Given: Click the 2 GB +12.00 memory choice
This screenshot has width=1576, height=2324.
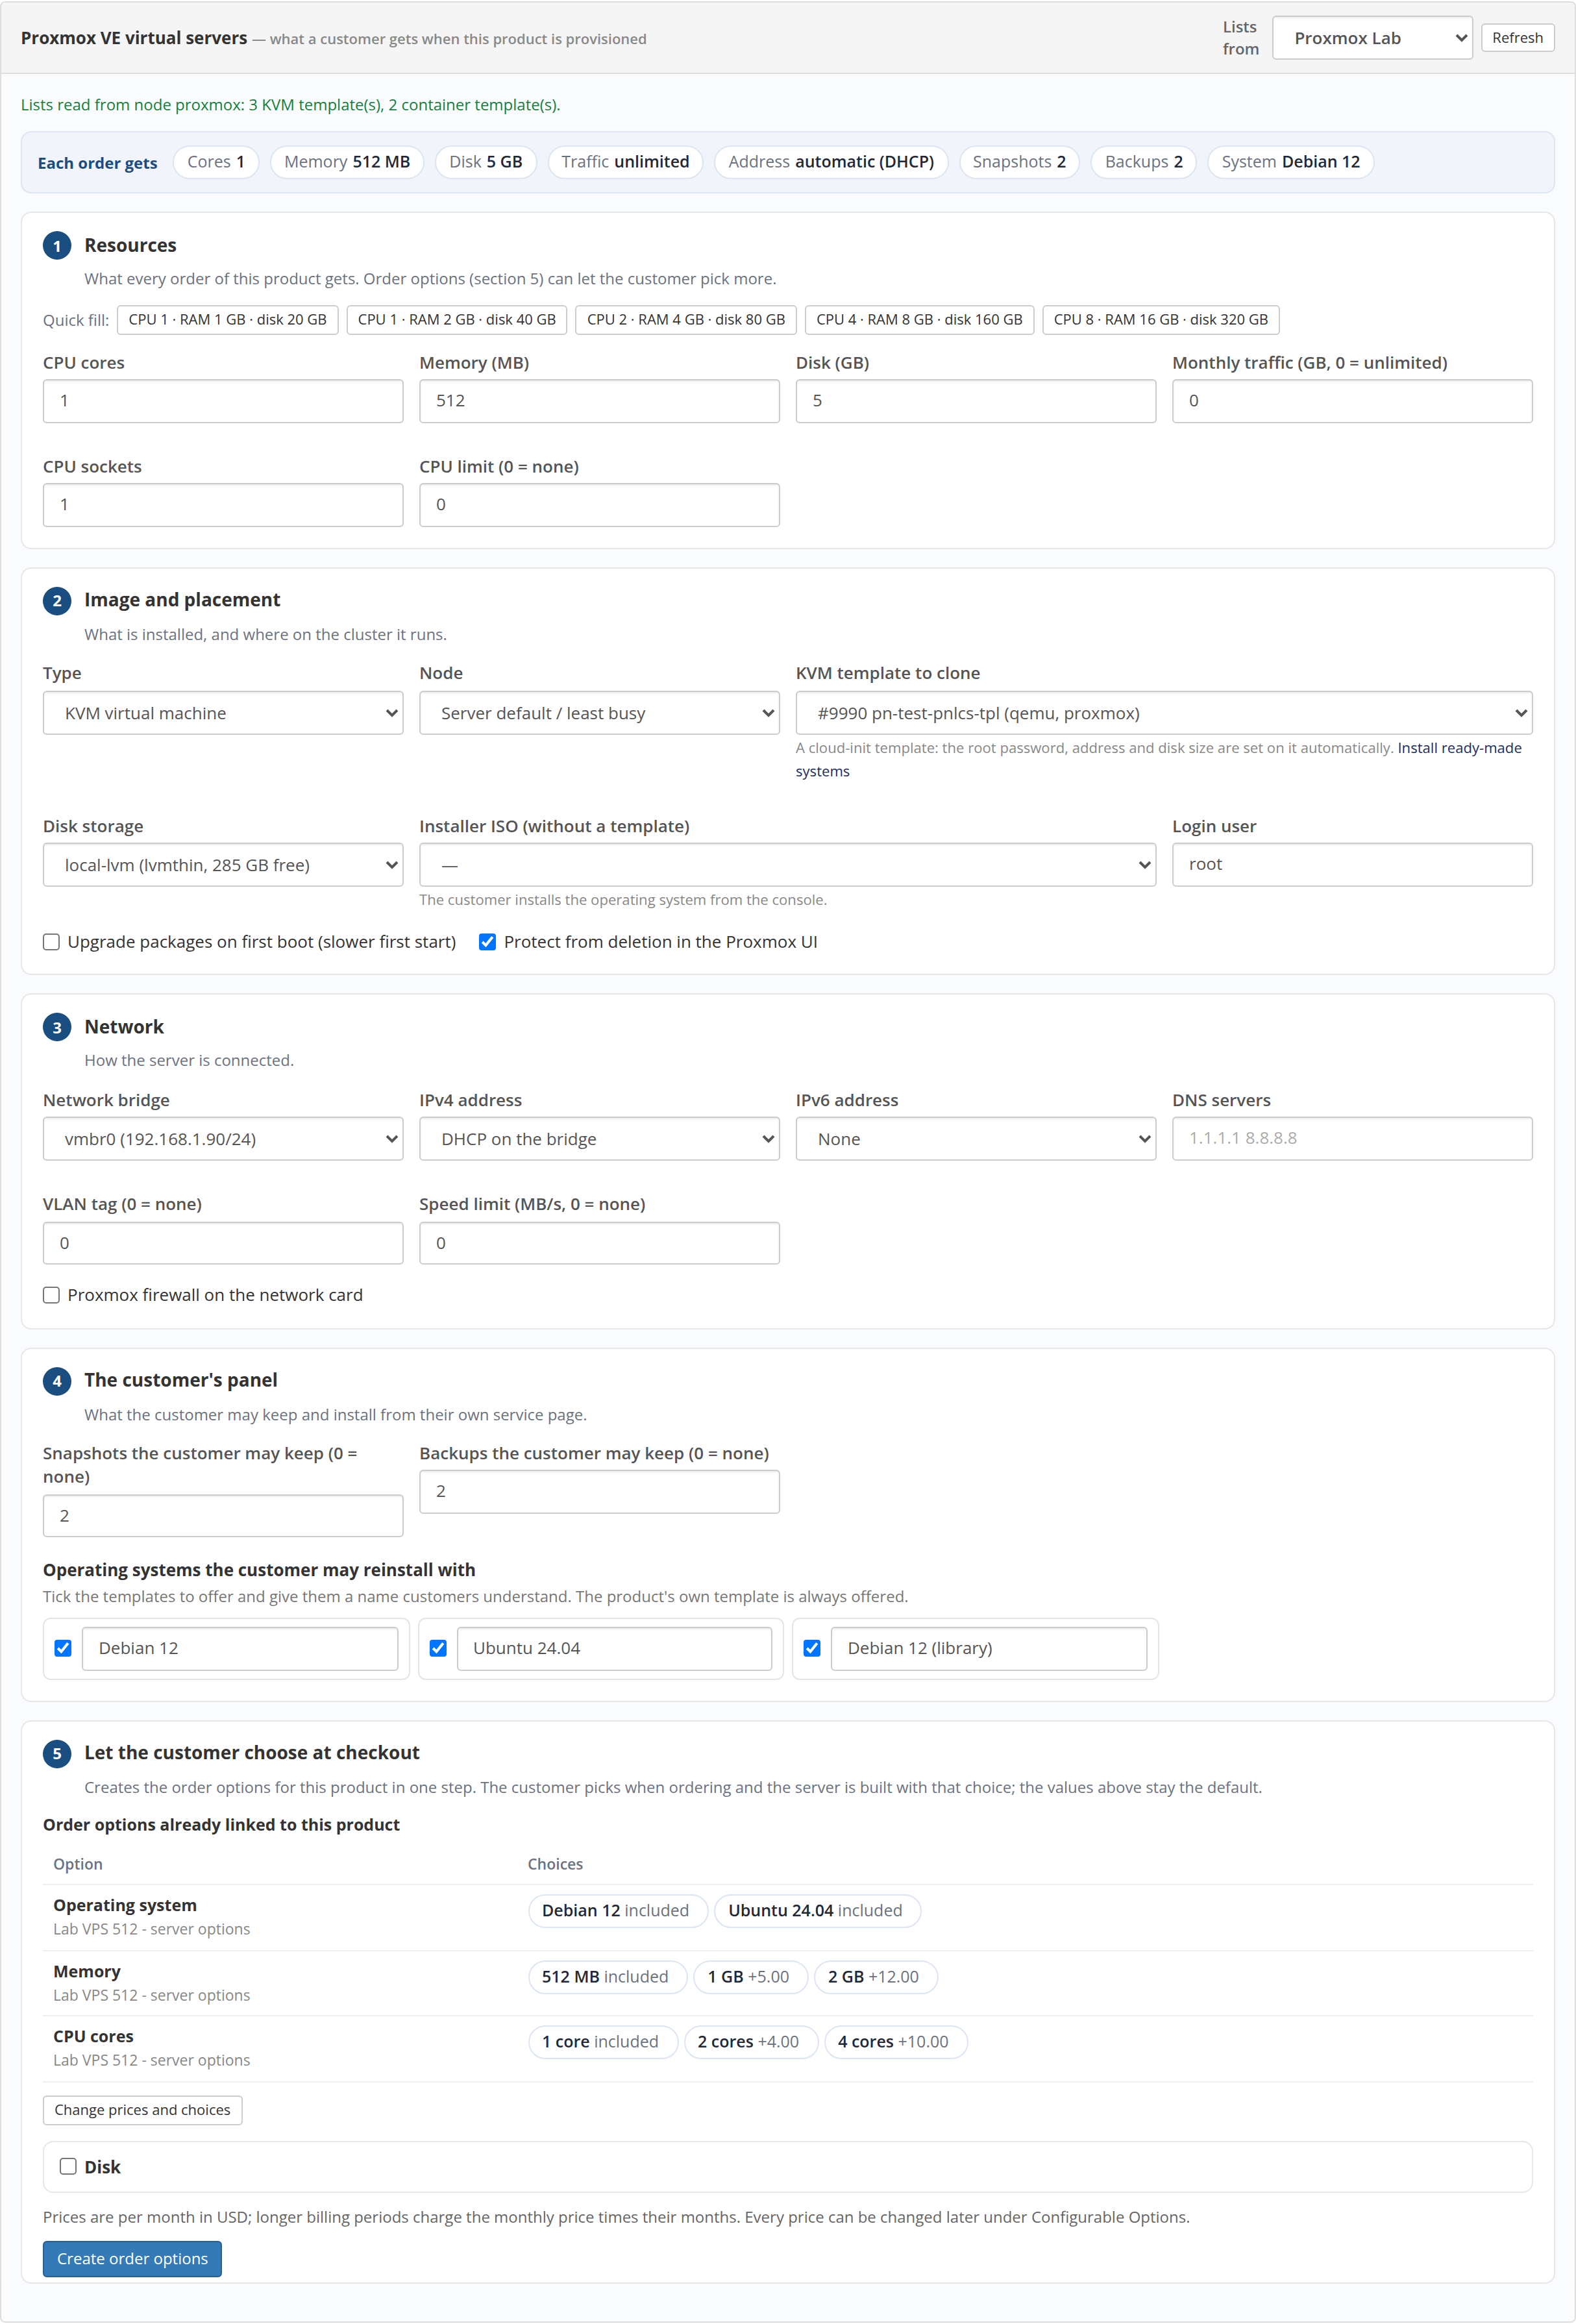Looking at the screenshot, I should (x=875, y=1977).
